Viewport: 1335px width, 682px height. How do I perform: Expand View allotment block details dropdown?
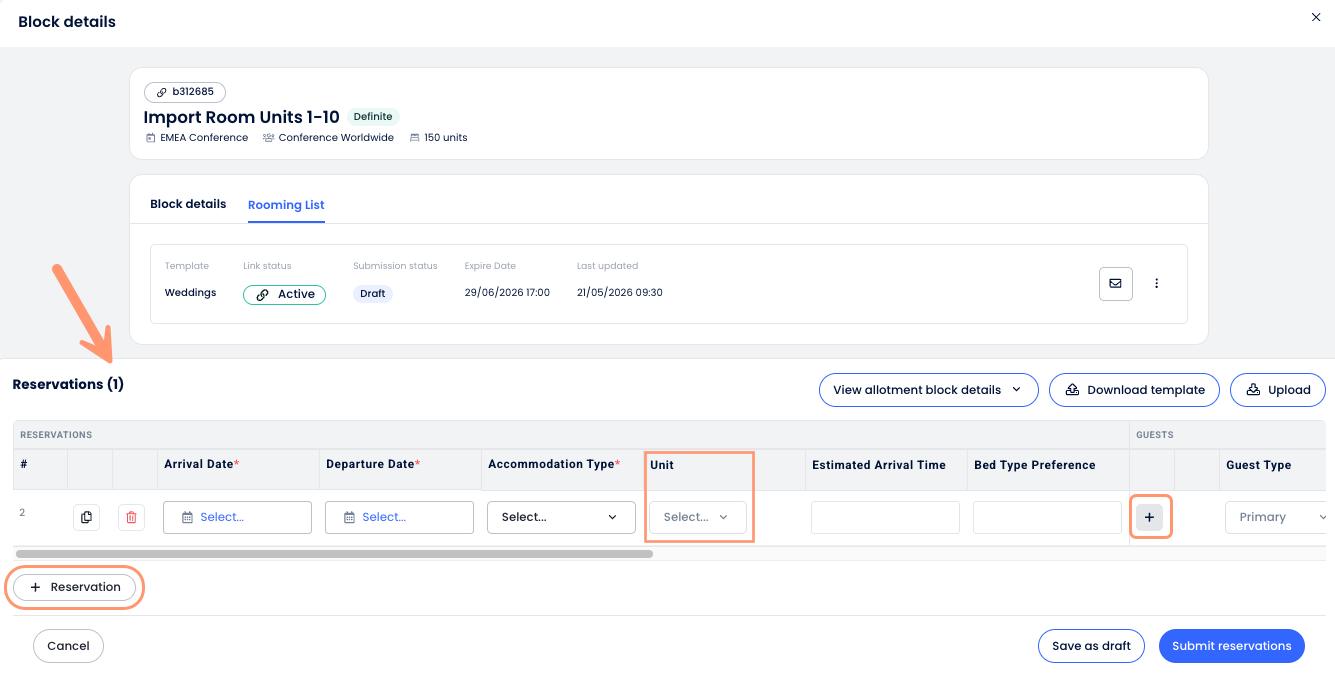coord(928,390)
